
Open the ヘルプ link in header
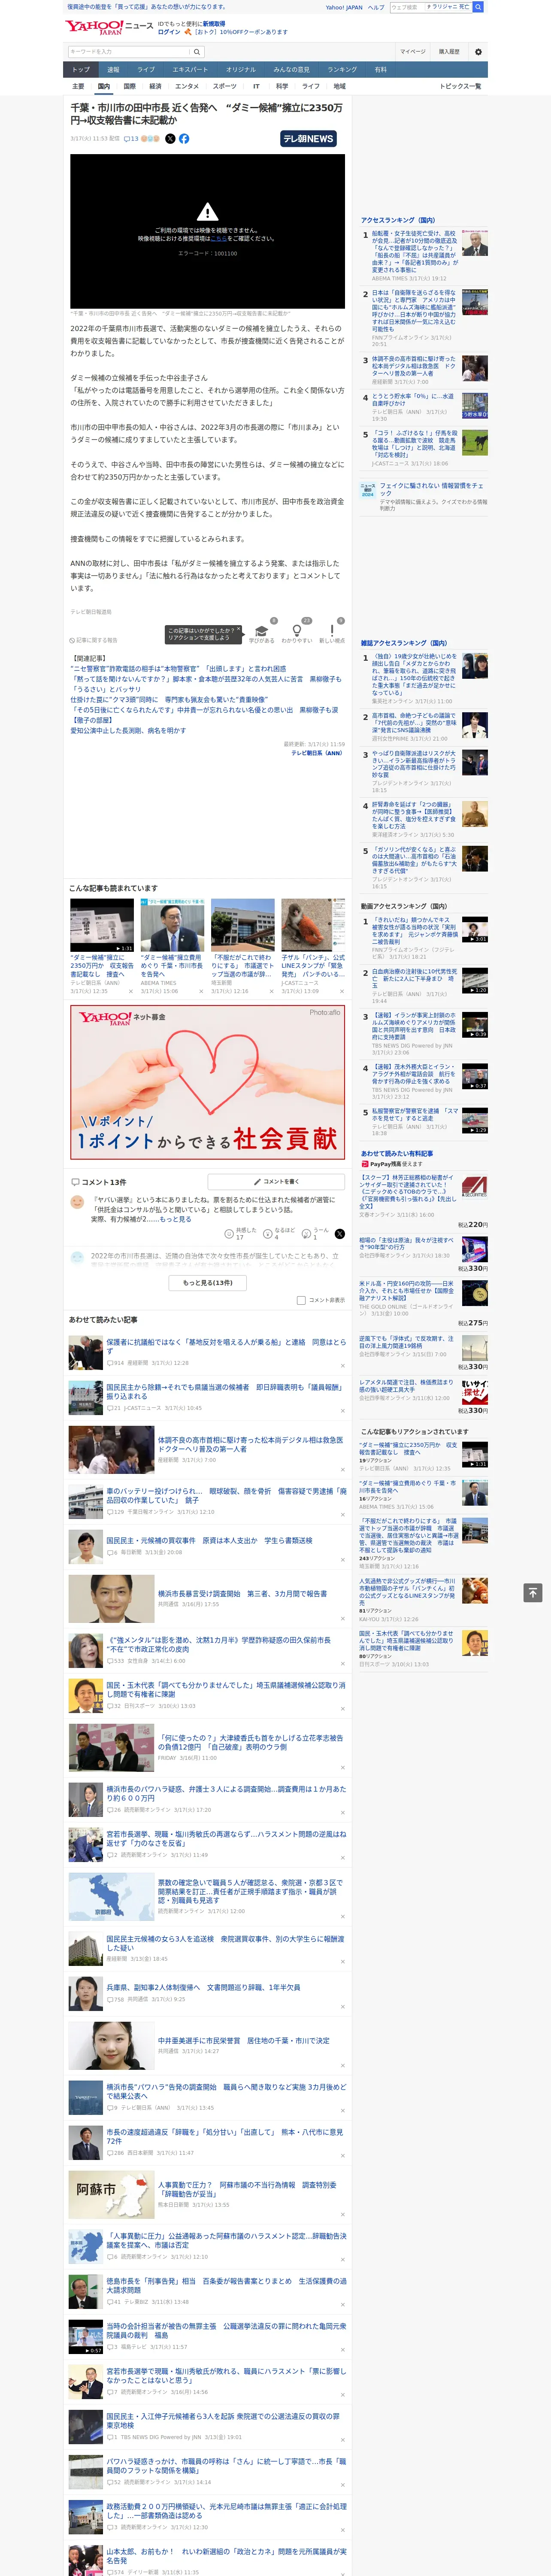click(x=376, y=7)
